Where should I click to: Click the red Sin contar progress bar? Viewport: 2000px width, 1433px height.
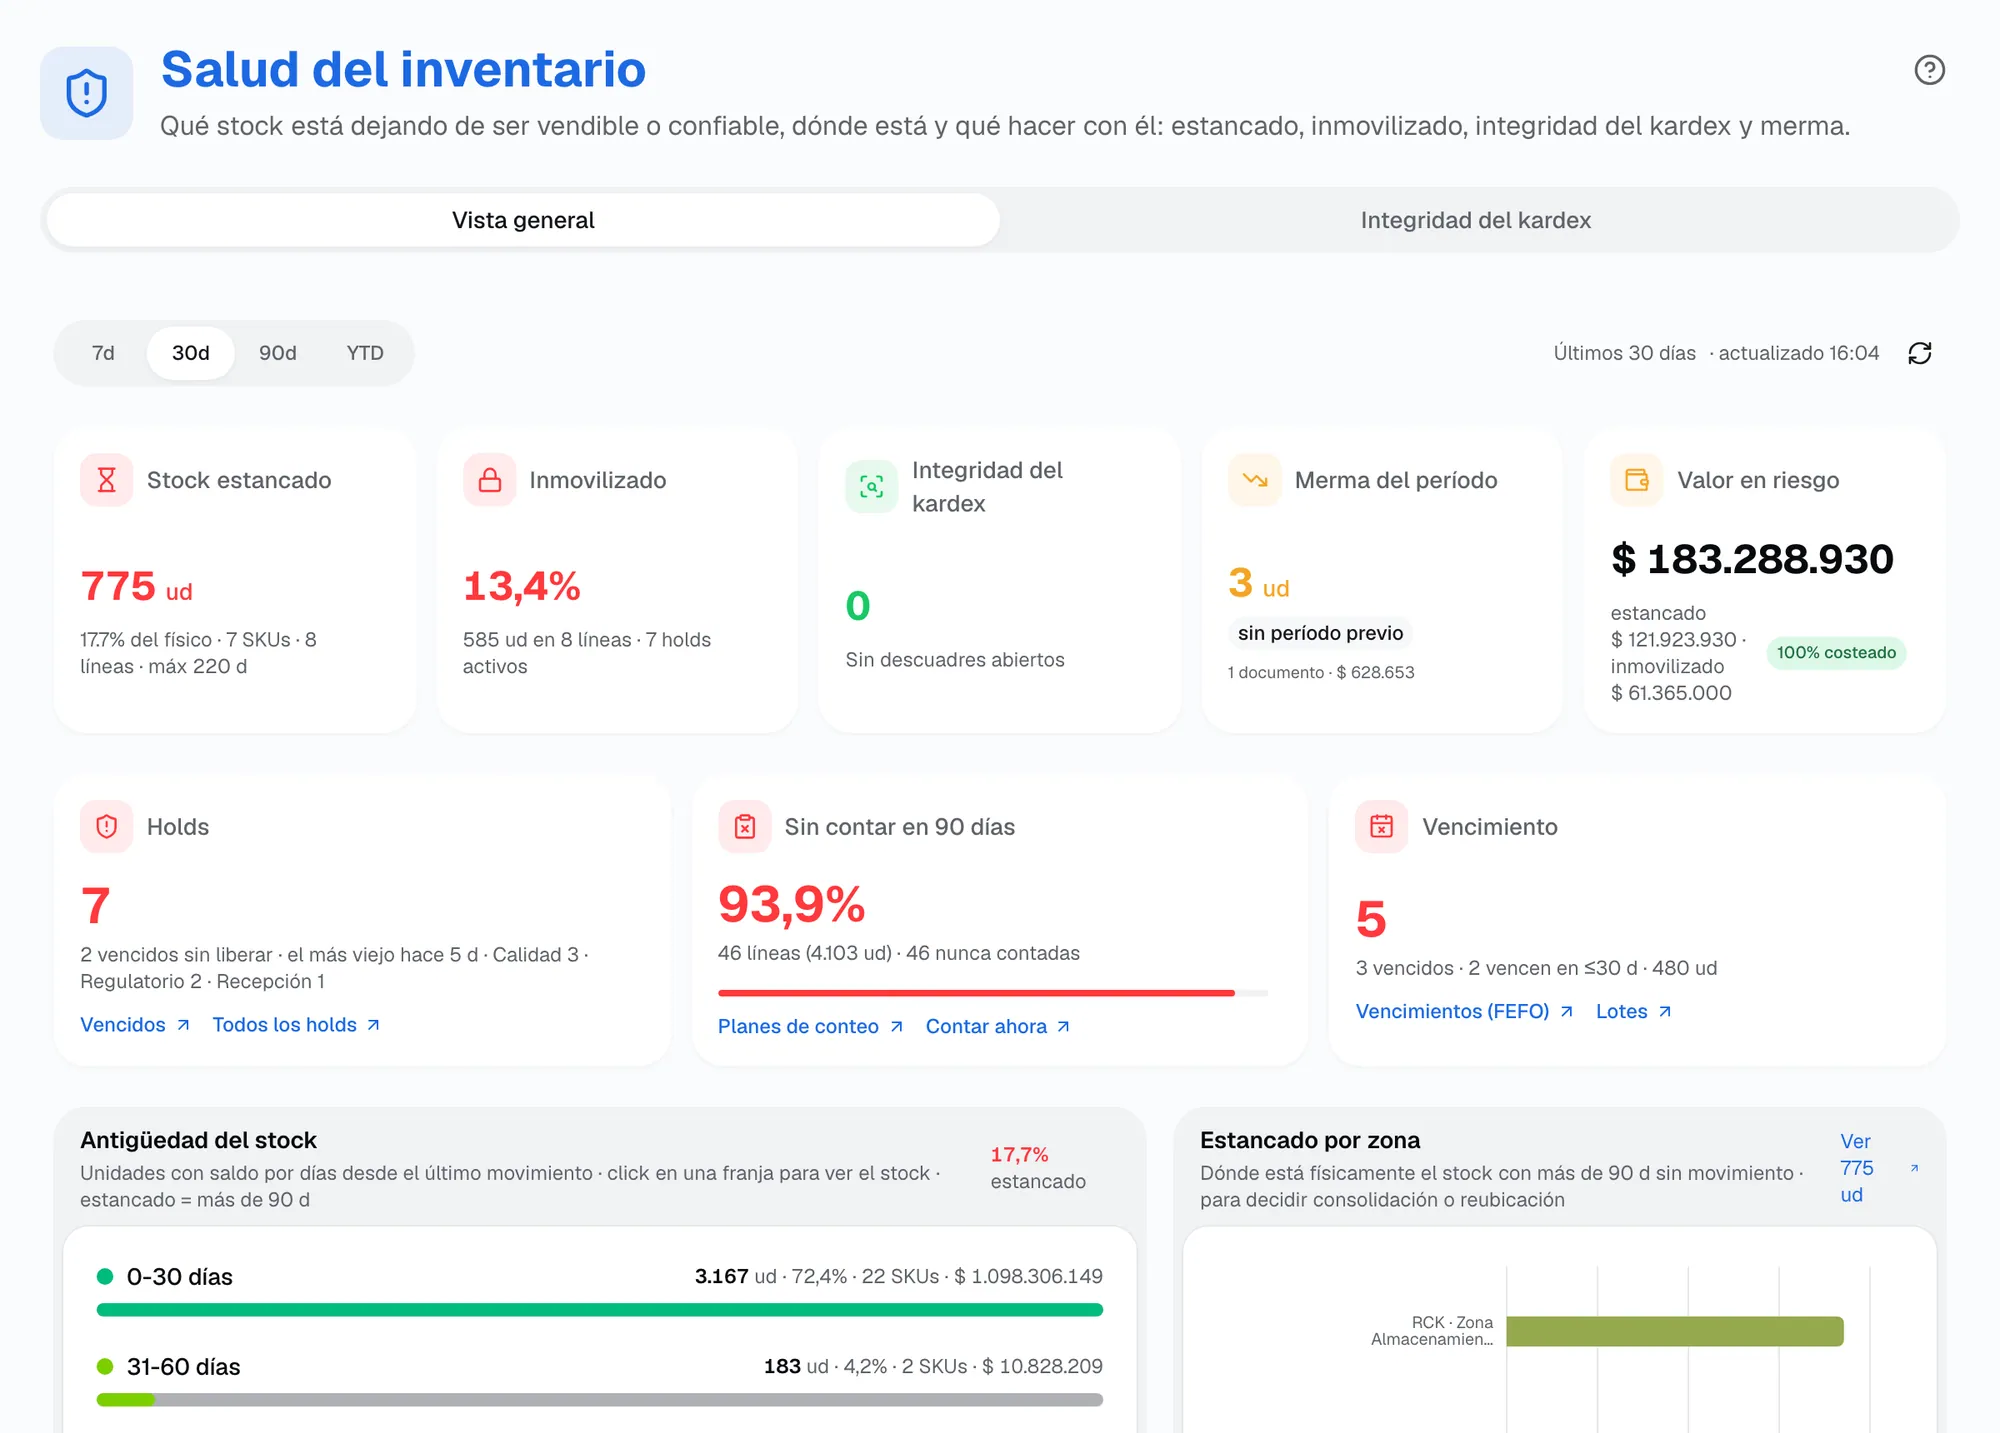coord(993,993)
